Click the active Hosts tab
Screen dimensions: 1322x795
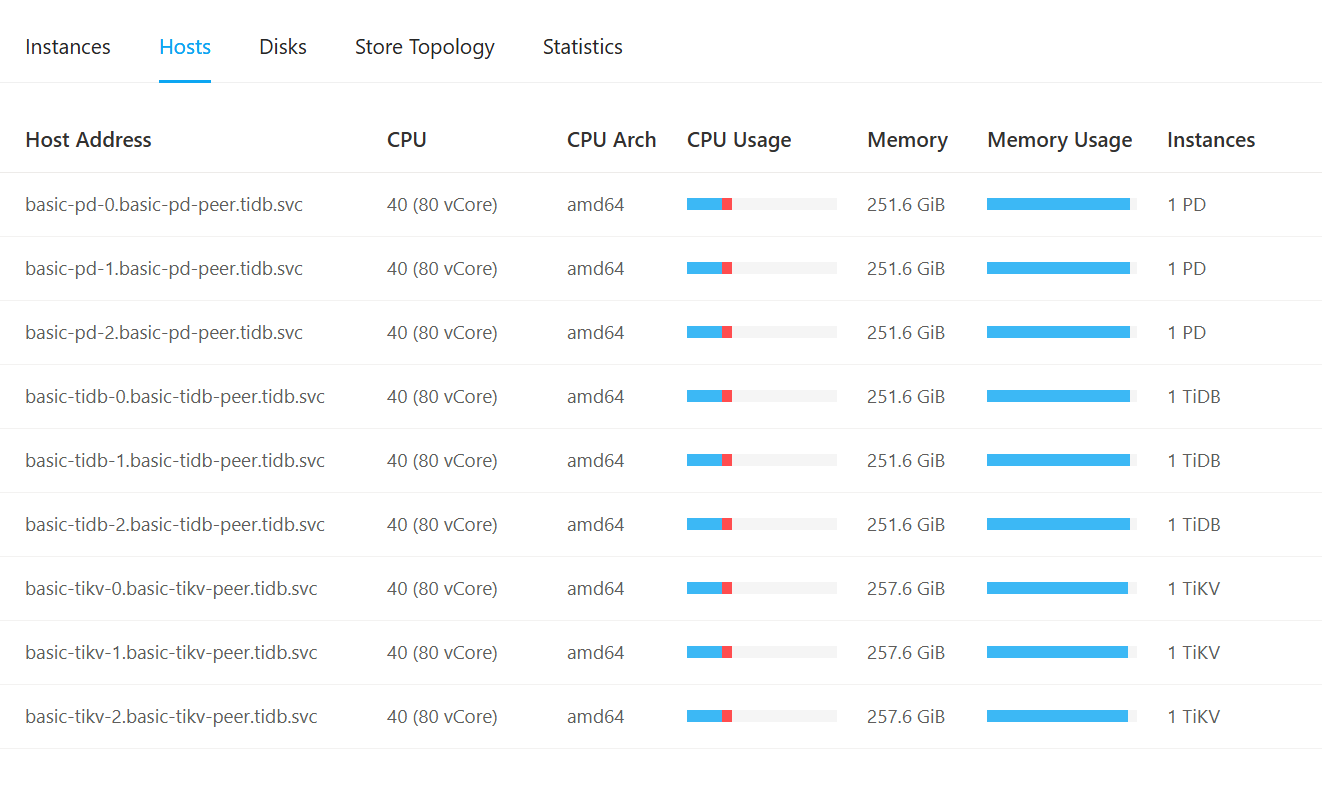(x=185, y=47)
